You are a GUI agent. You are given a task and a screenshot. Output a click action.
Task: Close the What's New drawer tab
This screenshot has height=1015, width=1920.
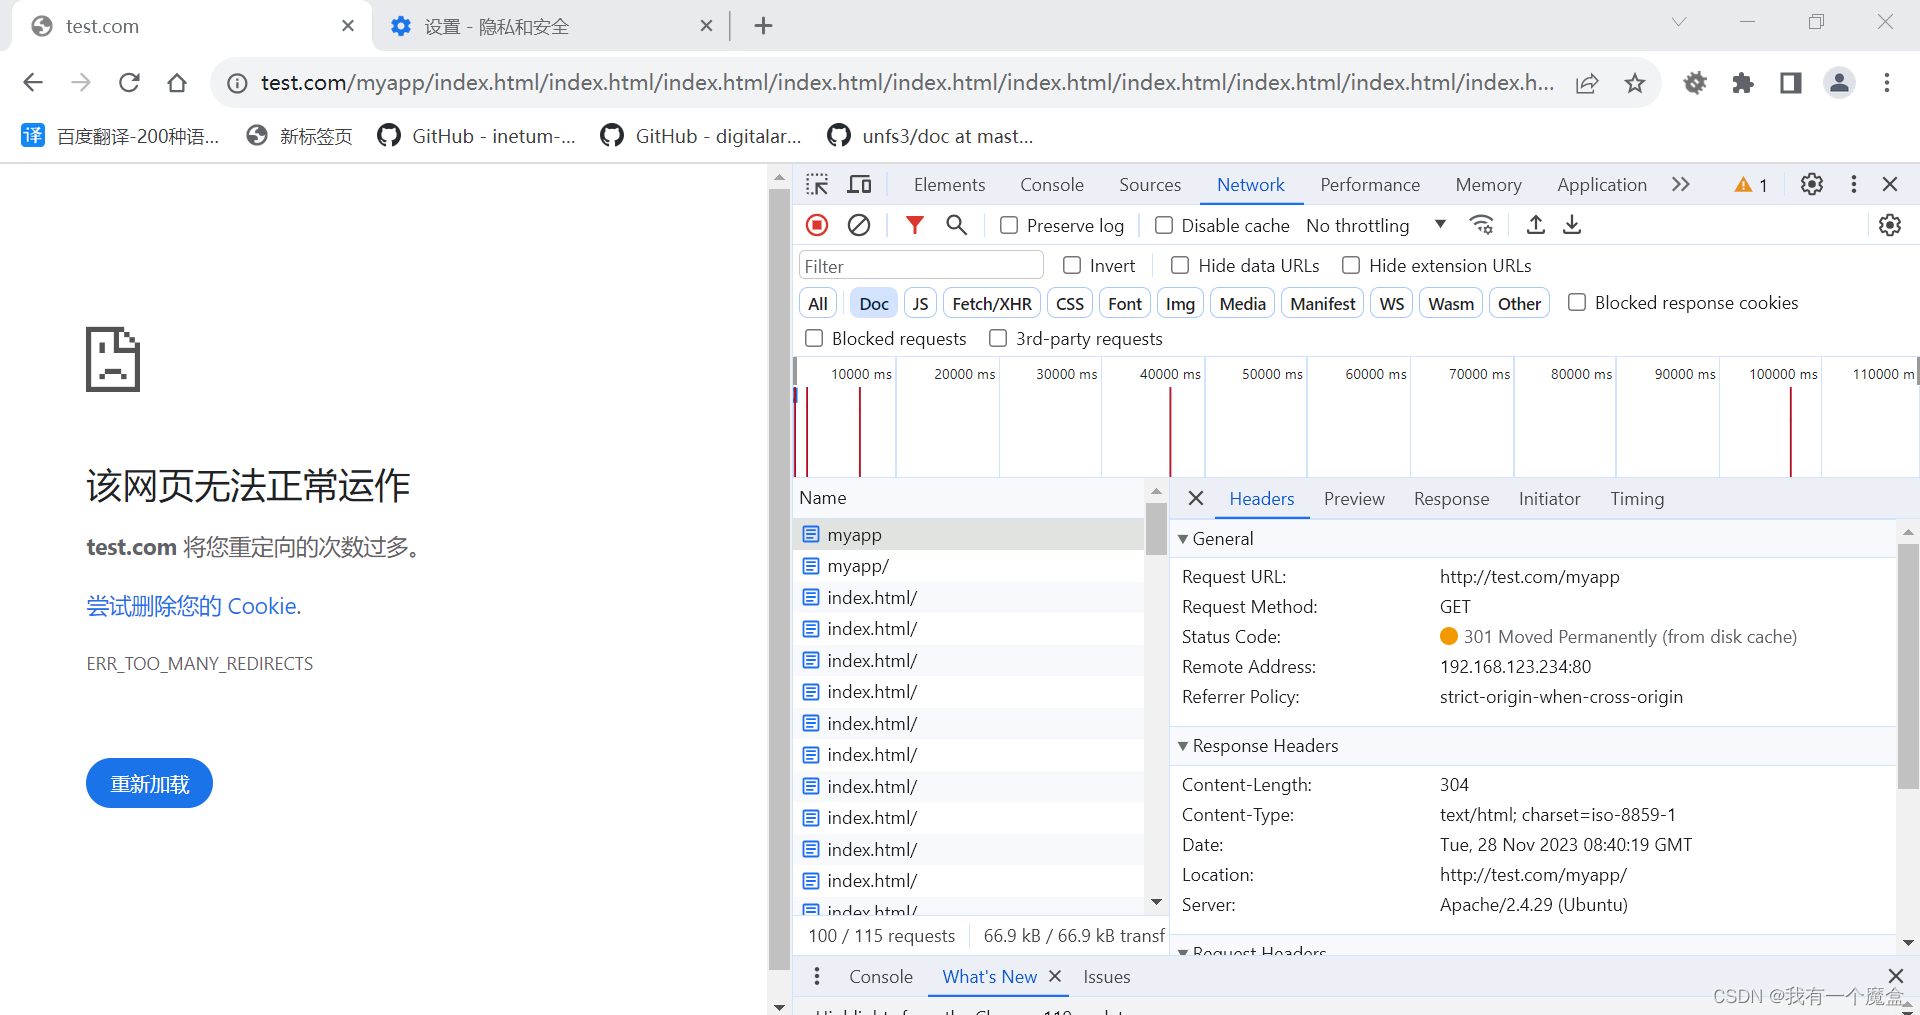tap(1054, 977)
